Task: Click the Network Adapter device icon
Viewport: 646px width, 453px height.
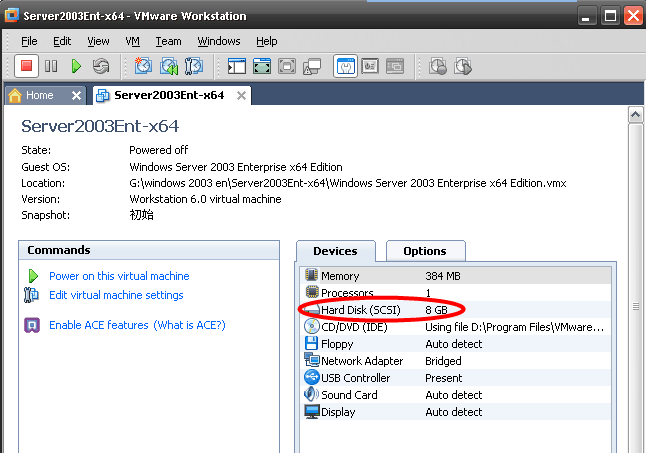Action: click(x=312, y=360)
